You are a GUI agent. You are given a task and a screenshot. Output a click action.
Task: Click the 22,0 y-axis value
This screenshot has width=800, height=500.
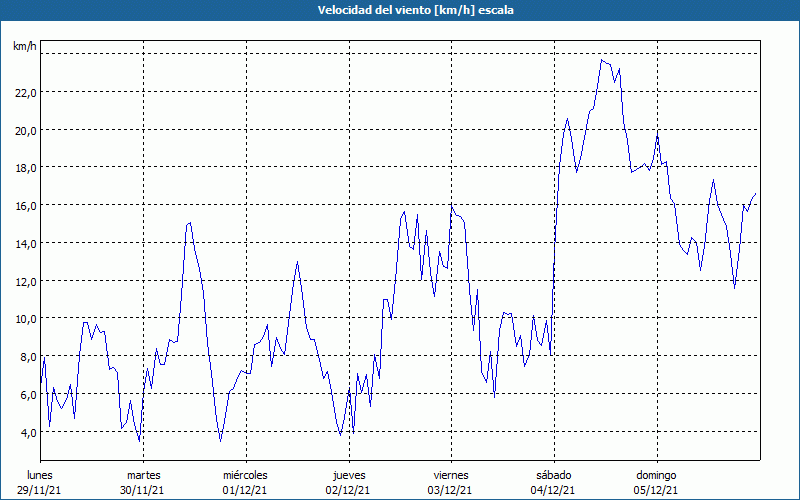click(x=26, y=92)
